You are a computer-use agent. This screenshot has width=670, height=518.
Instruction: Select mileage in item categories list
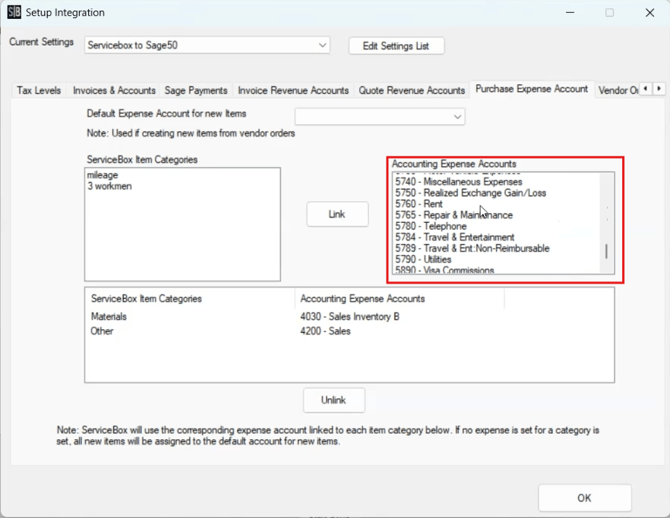click(103, 175)
